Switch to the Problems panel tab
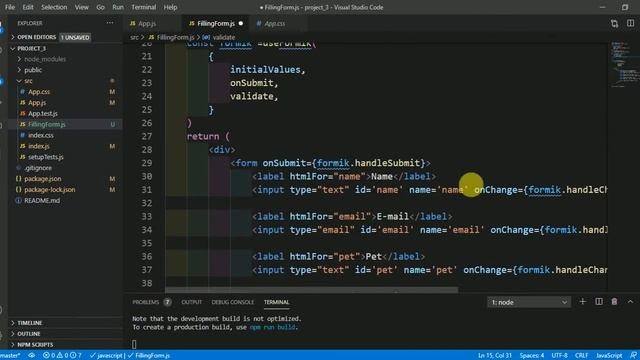This screenshot has width=640, height=360. 146,302
